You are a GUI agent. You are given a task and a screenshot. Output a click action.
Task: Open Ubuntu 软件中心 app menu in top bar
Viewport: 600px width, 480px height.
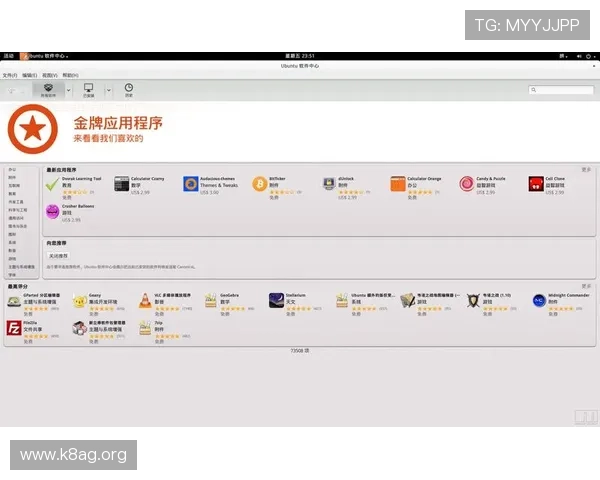44,56
